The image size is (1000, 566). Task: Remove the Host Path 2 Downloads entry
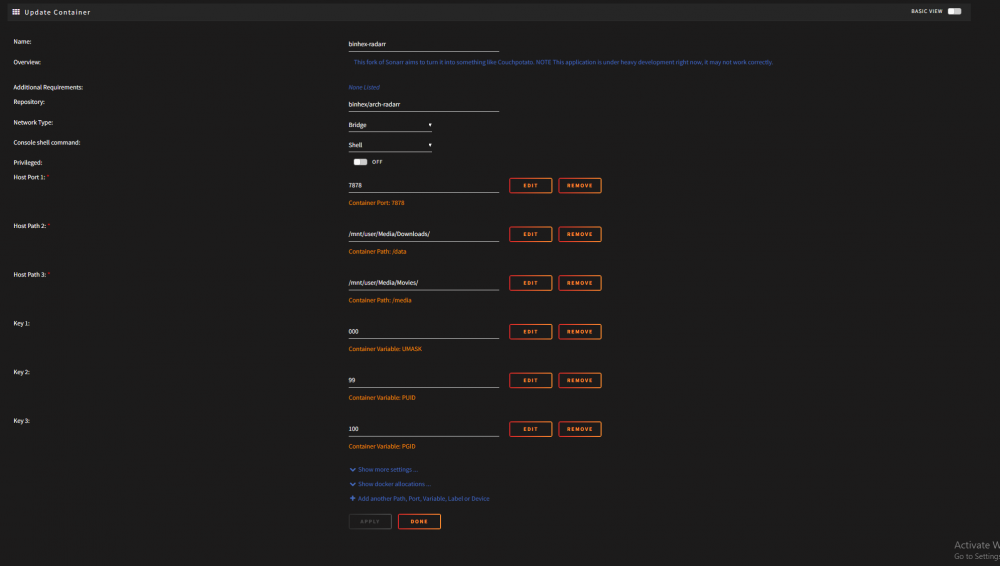pos(580,234)
